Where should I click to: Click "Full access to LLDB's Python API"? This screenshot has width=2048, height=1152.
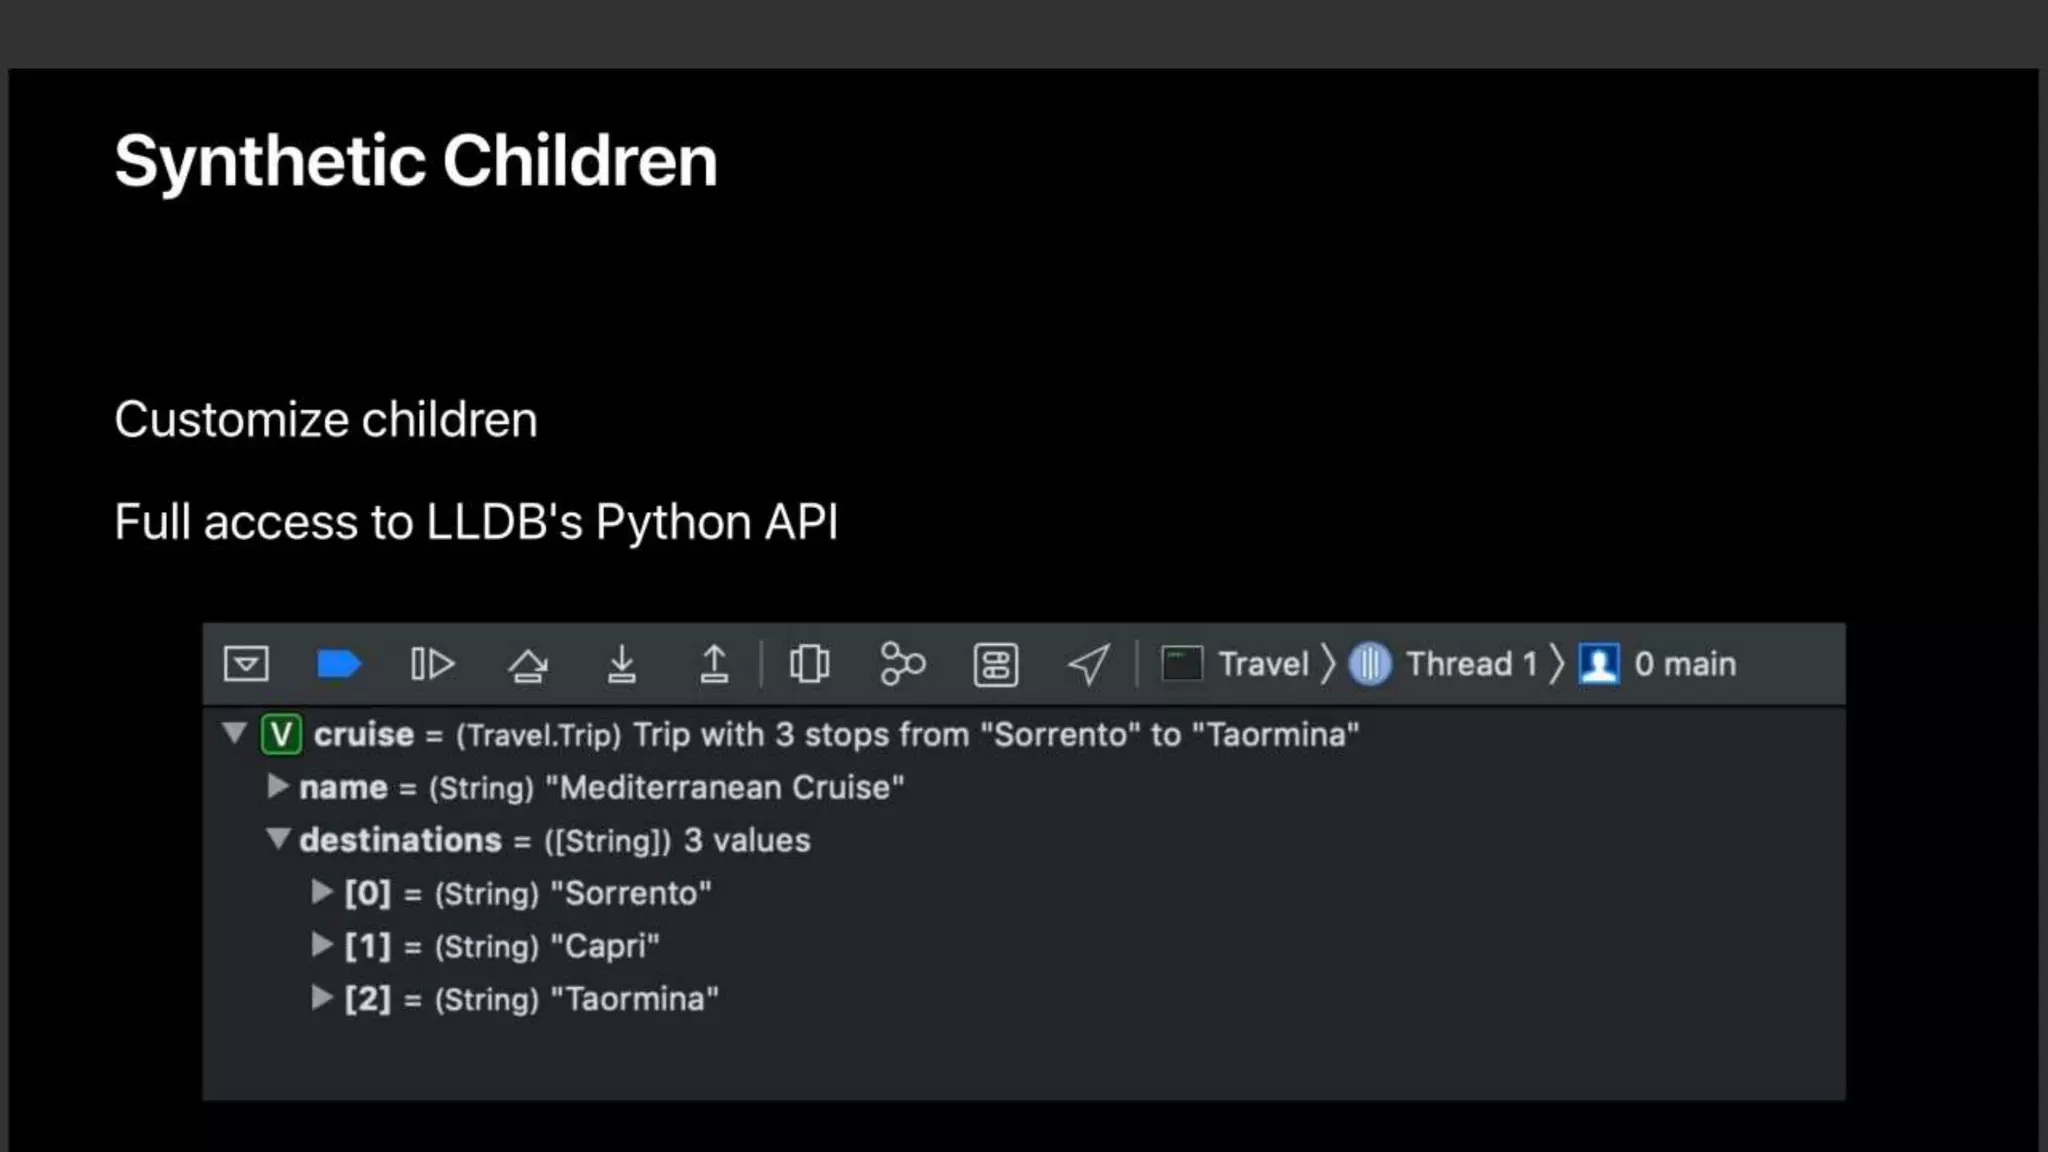(x=476, y=522)
